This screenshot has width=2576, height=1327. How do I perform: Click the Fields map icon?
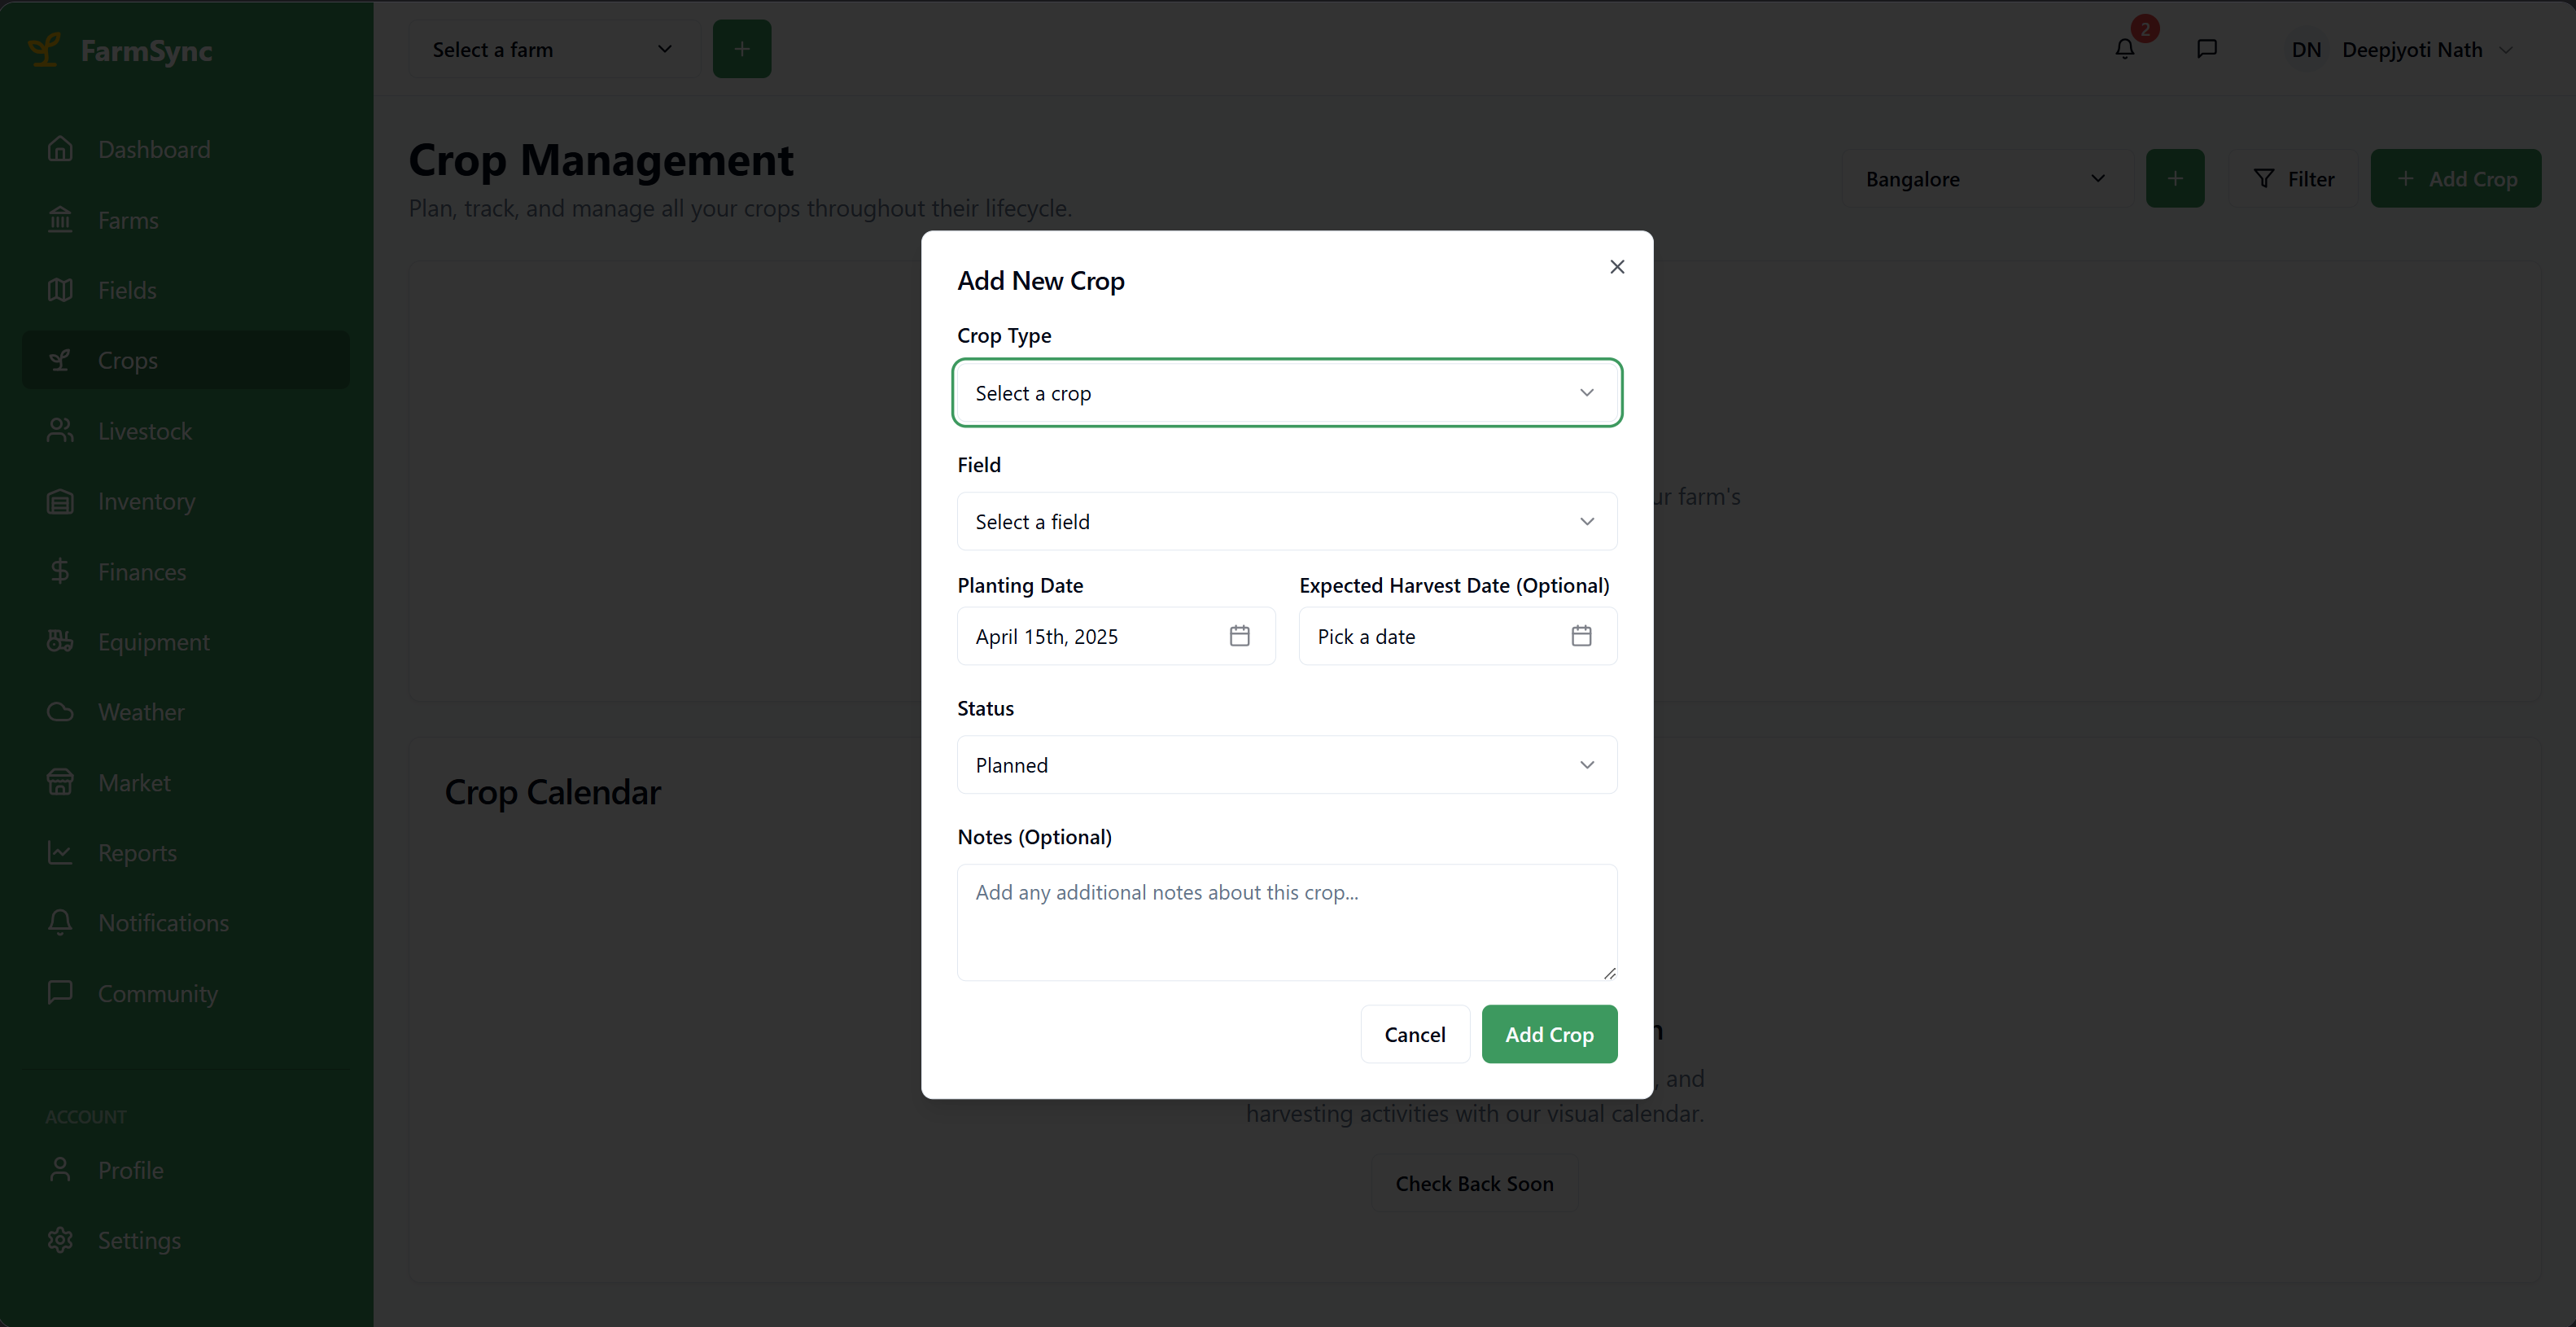coord(60,290)
